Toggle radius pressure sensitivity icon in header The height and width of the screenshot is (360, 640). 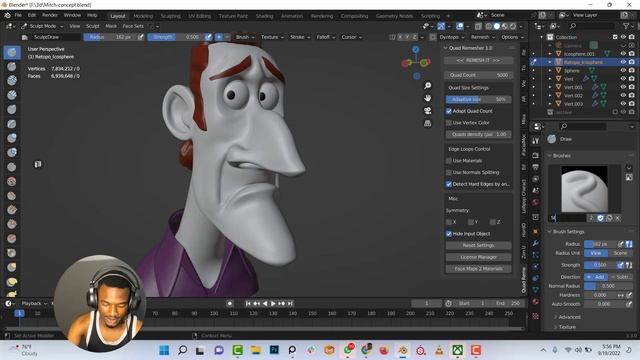point(140,37)
